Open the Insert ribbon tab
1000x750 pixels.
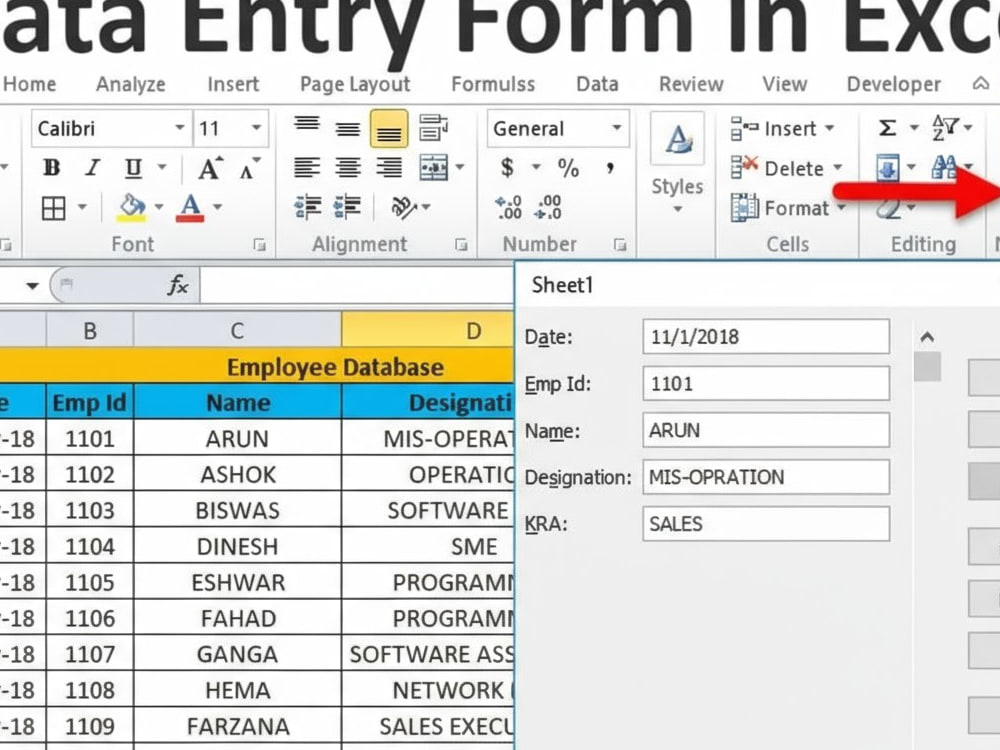point(233,84)
